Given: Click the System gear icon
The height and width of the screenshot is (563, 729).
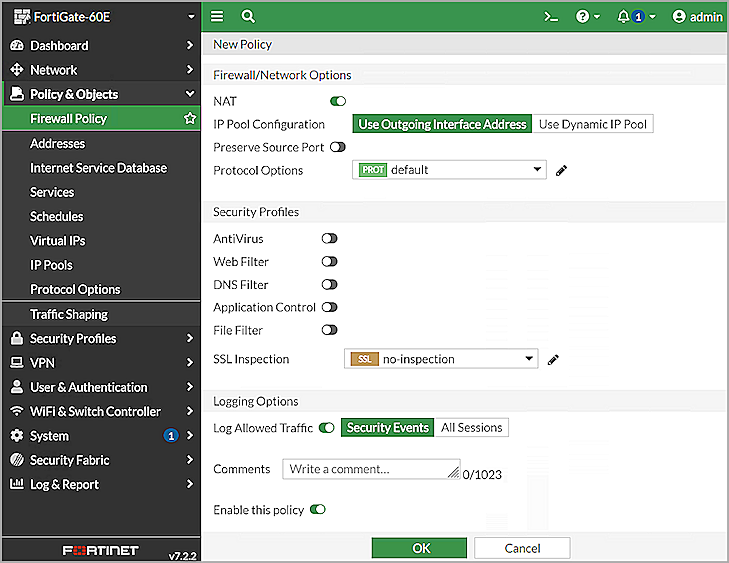Looking at the screenshot, I should [x=17, y=435].
